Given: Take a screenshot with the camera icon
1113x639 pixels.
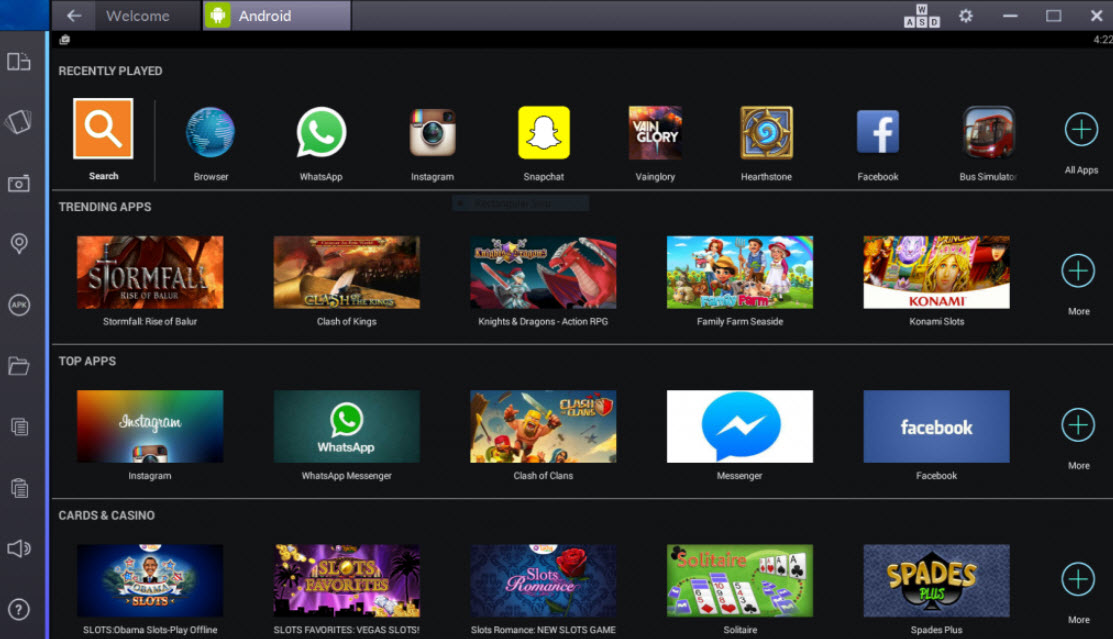Looking at the screenshot, I should (x=19, y=183).
